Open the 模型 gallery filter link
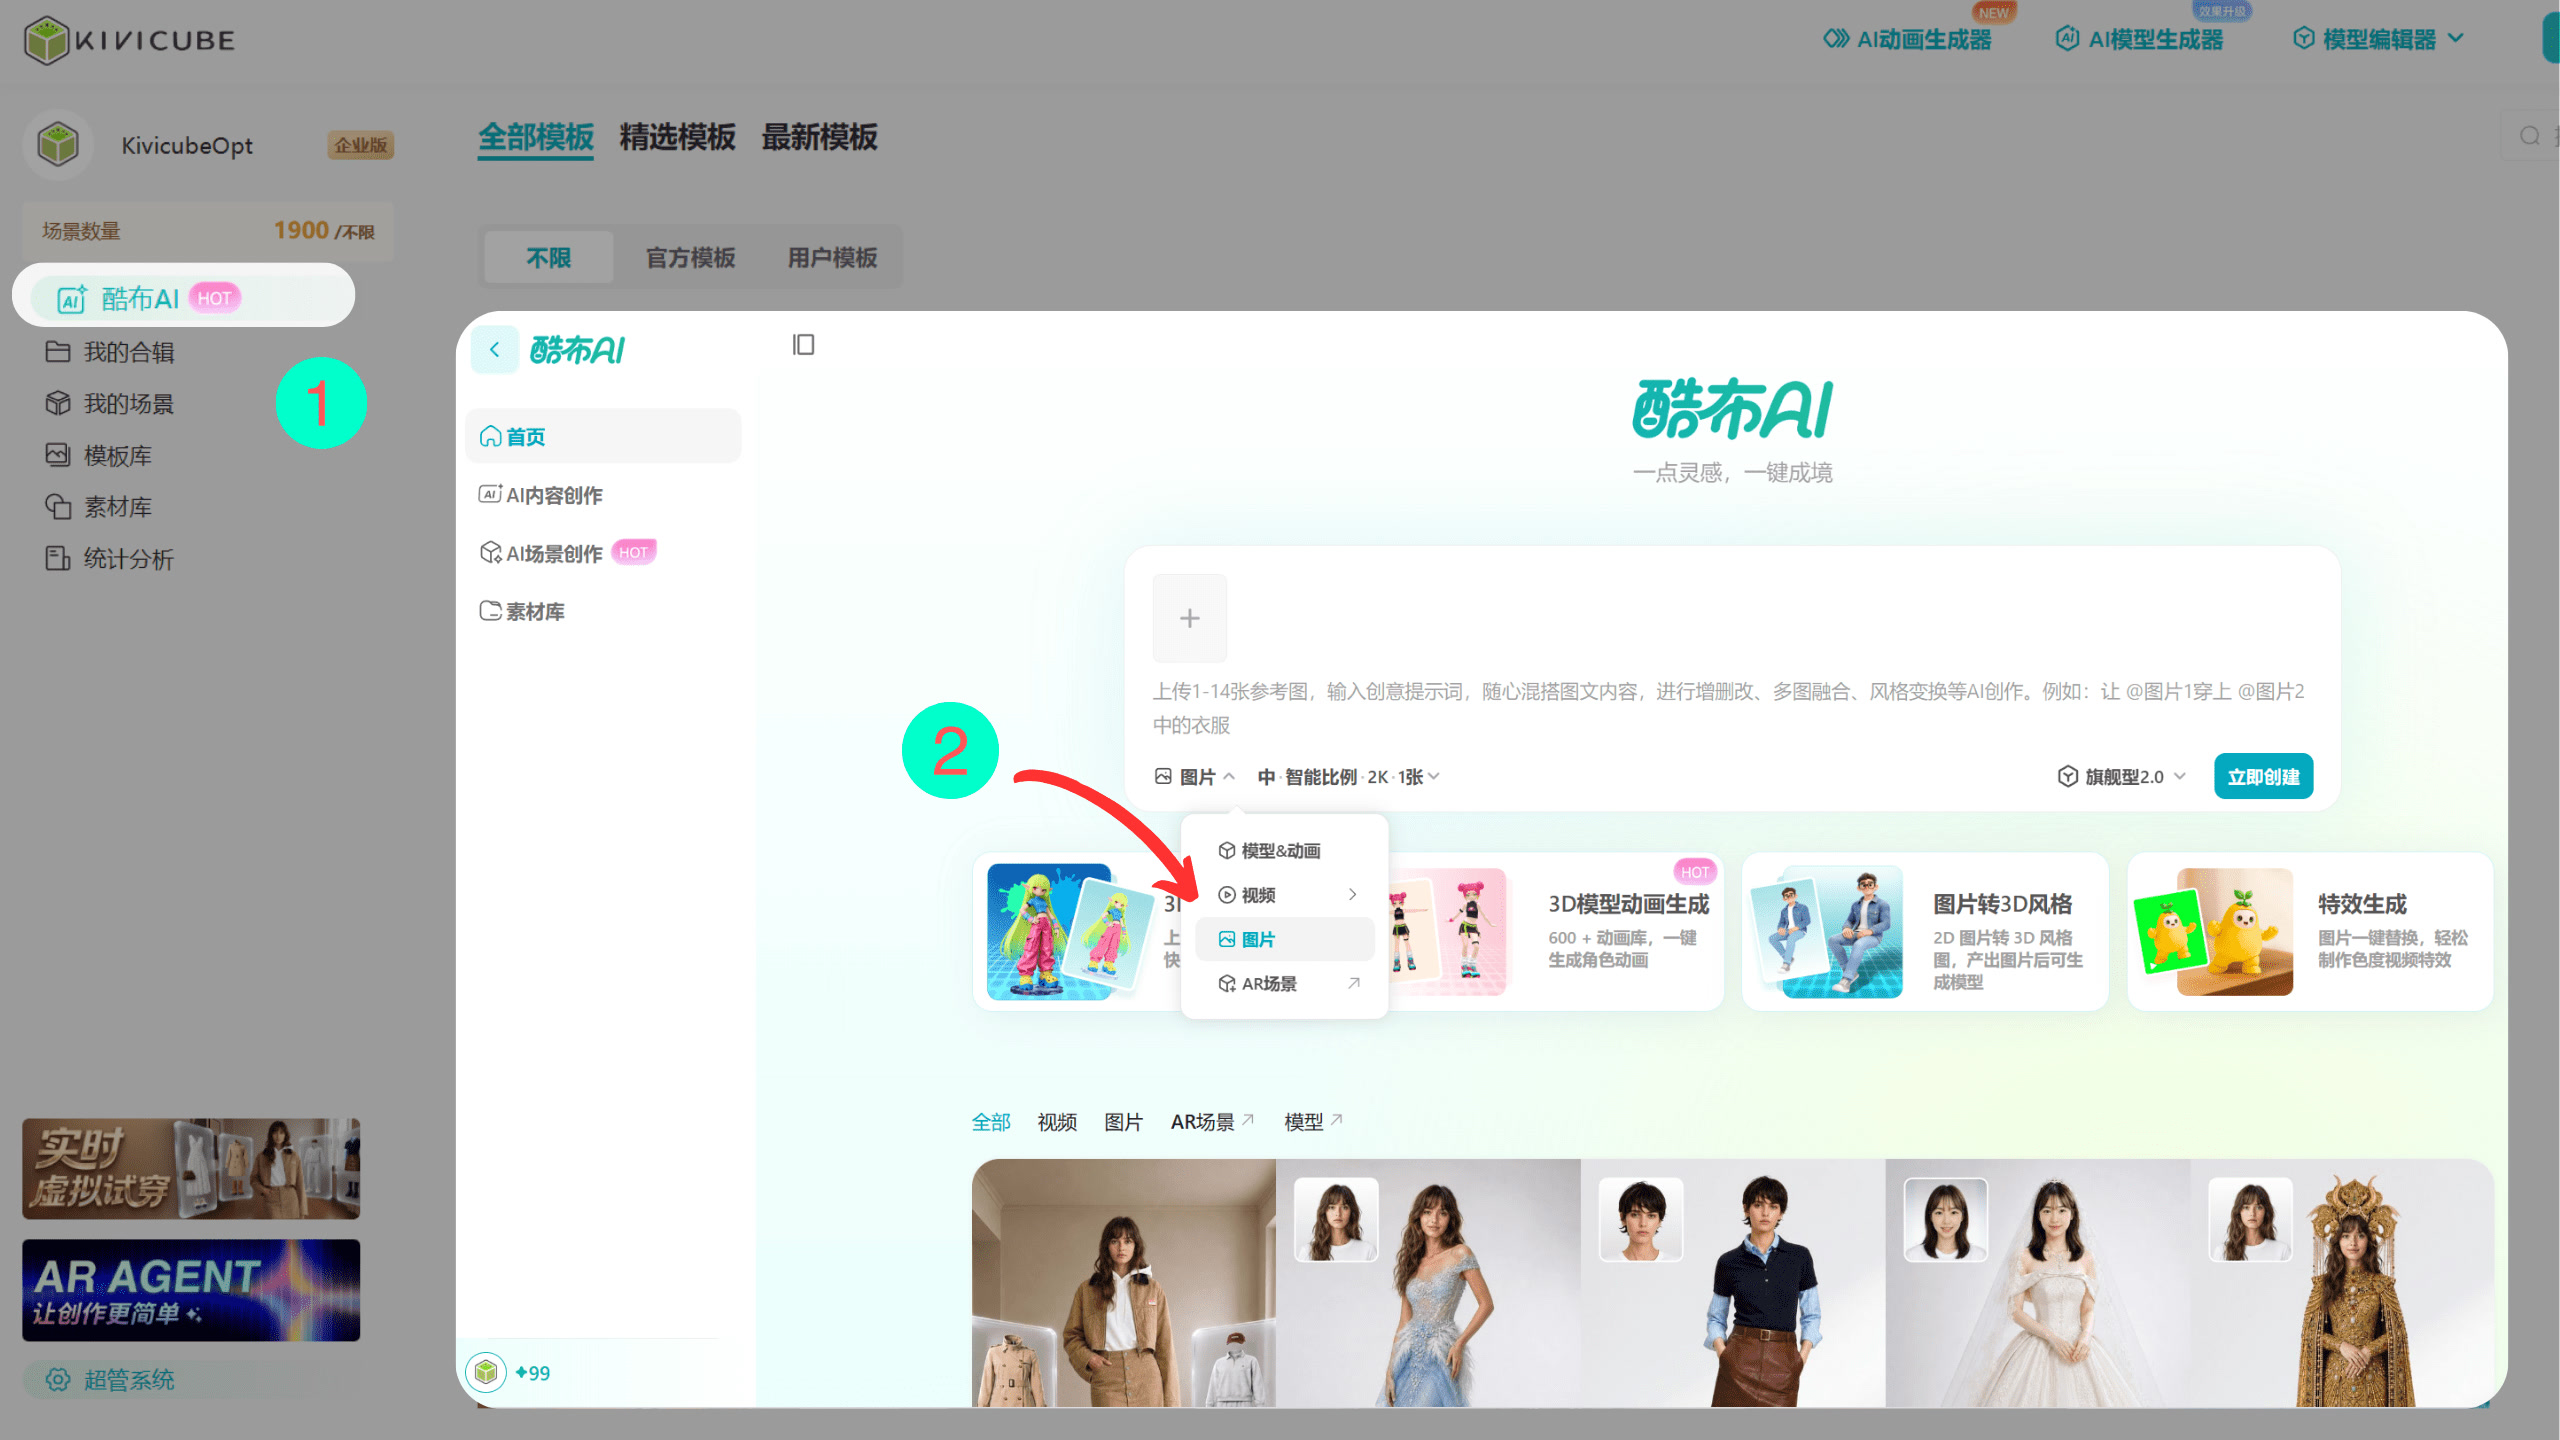Screen dimensions: 2560x1440 point(1313,1122)
